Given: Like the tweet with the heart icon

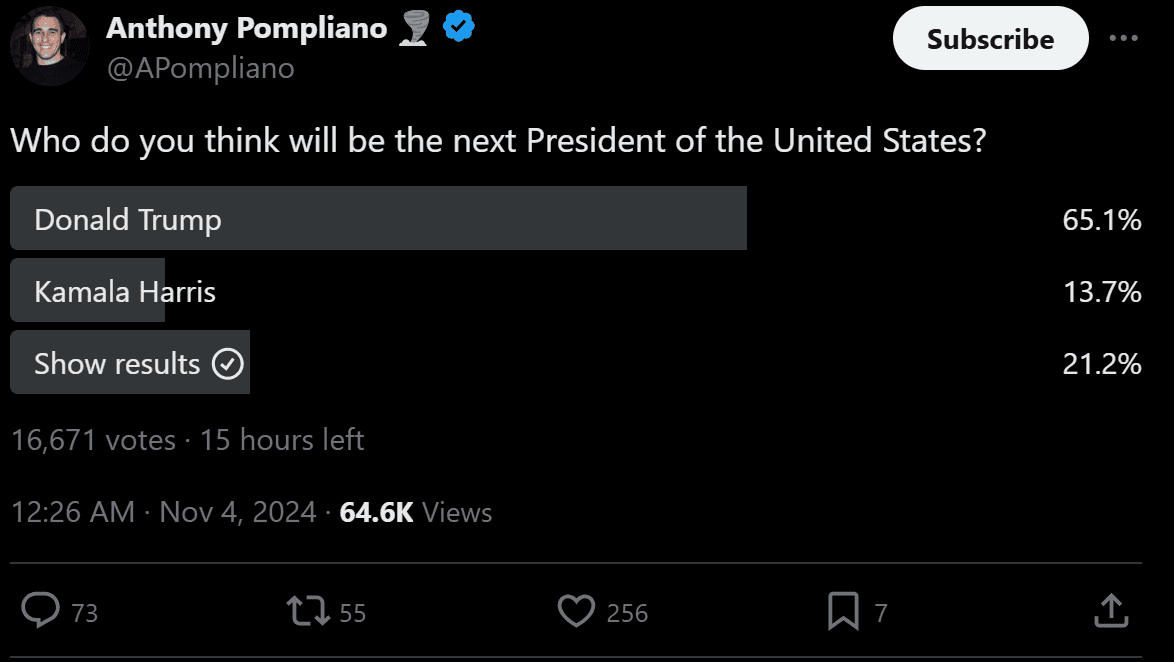Looking at the screenshot, I should click(x=576, y=611).
